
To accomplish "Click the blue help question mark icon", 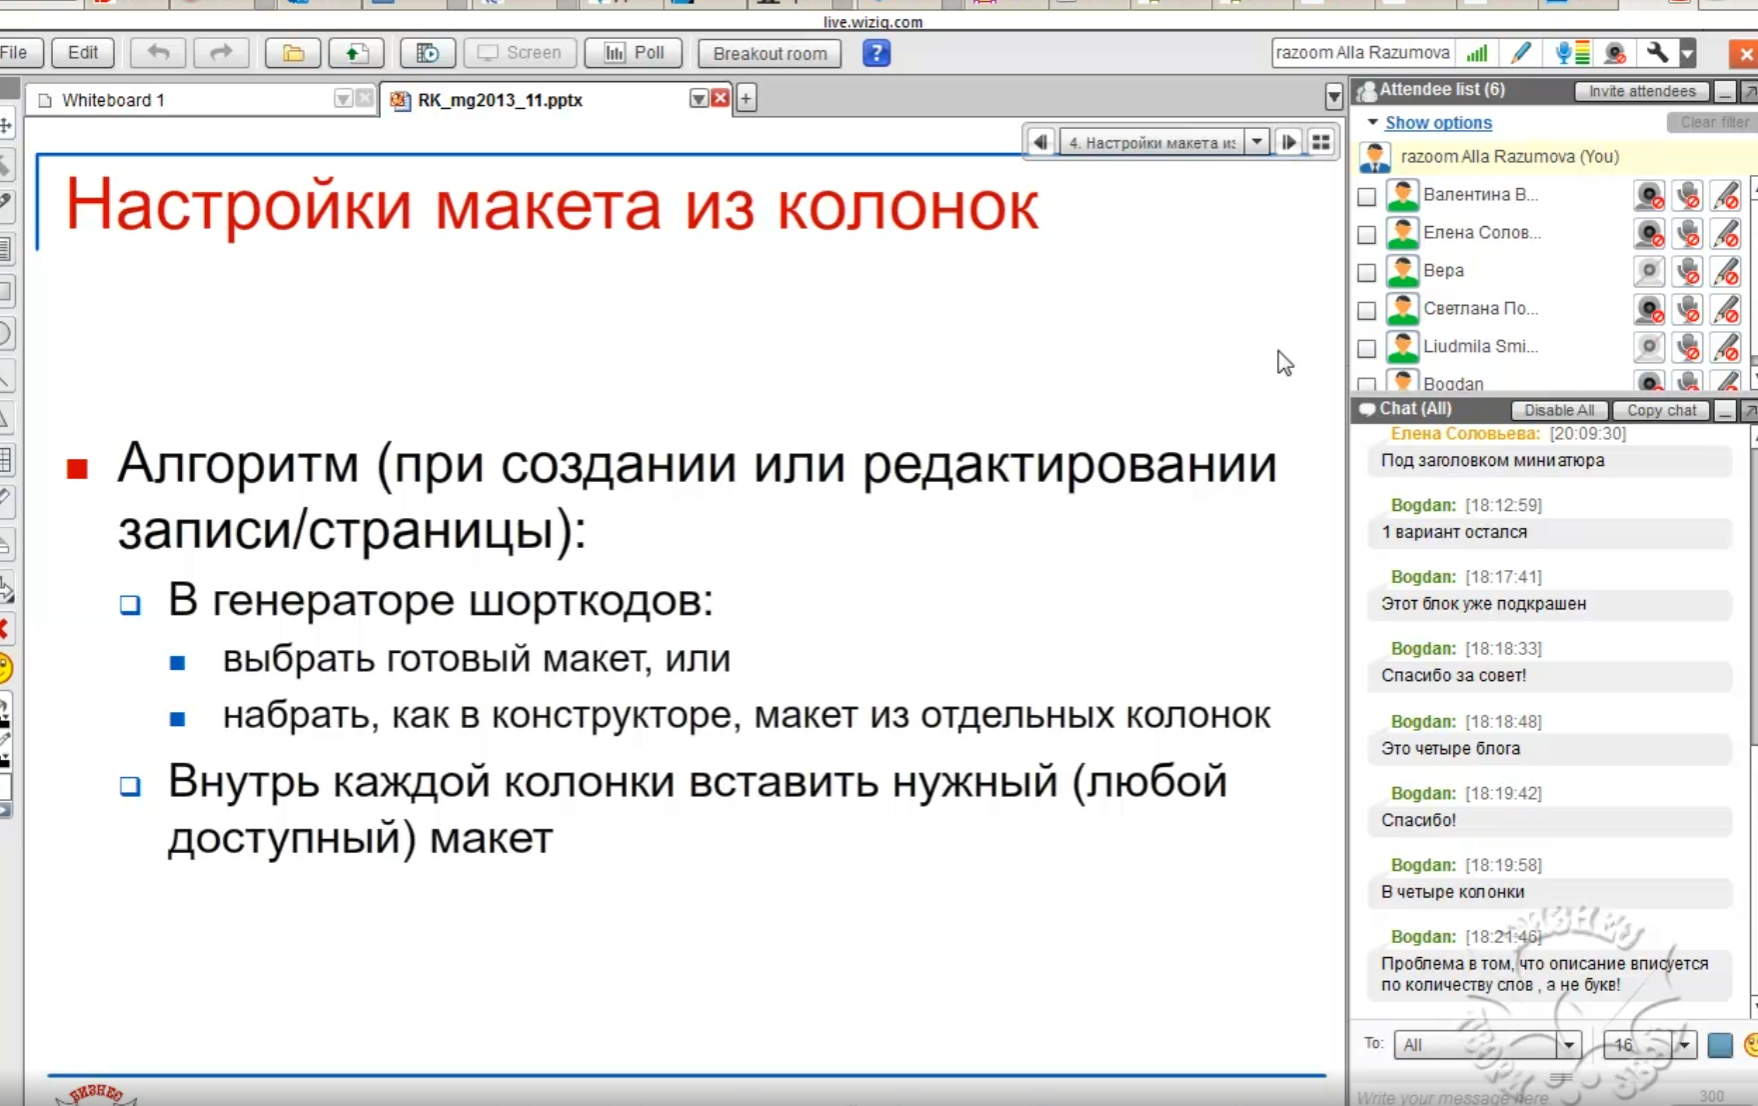I will coord(876,53).
